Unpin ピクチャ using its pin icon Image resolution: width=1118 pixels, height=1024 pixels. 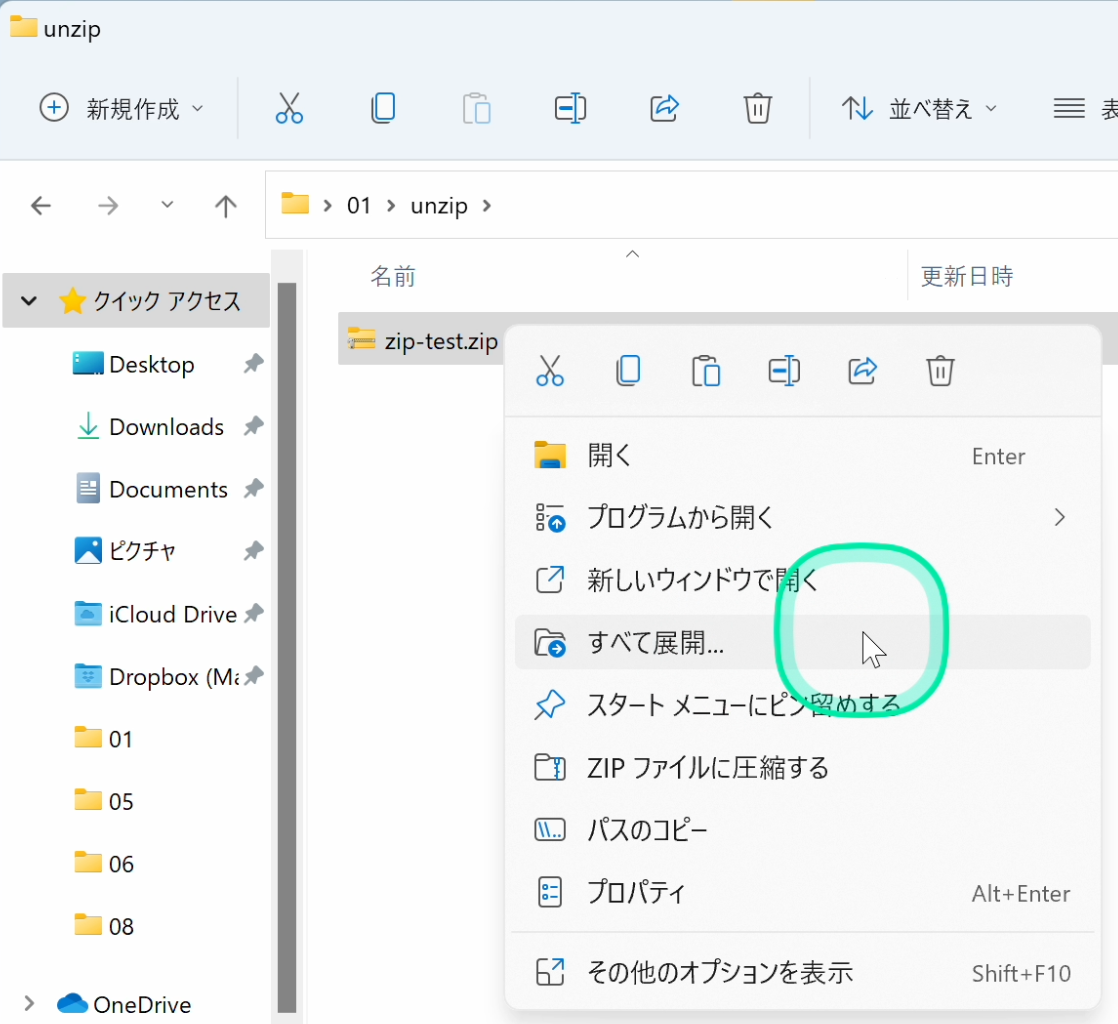click(x=253, y=551)
